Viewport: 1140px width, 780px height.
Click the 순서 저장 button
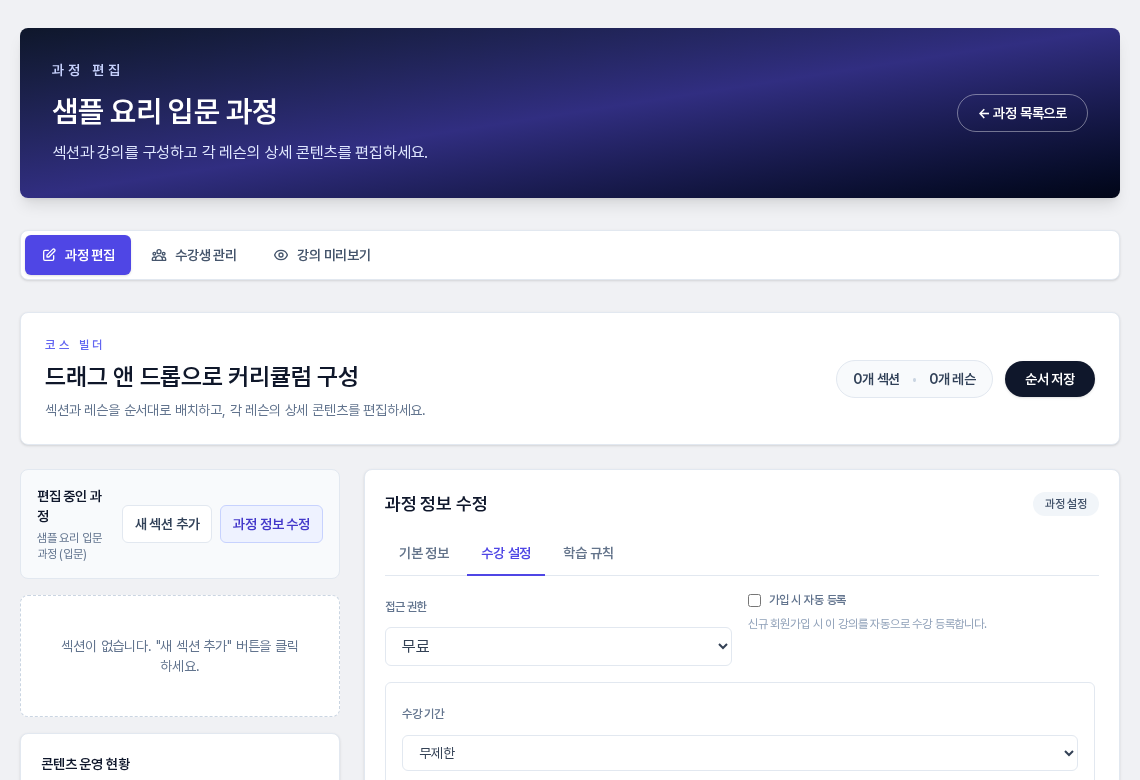1050,379
